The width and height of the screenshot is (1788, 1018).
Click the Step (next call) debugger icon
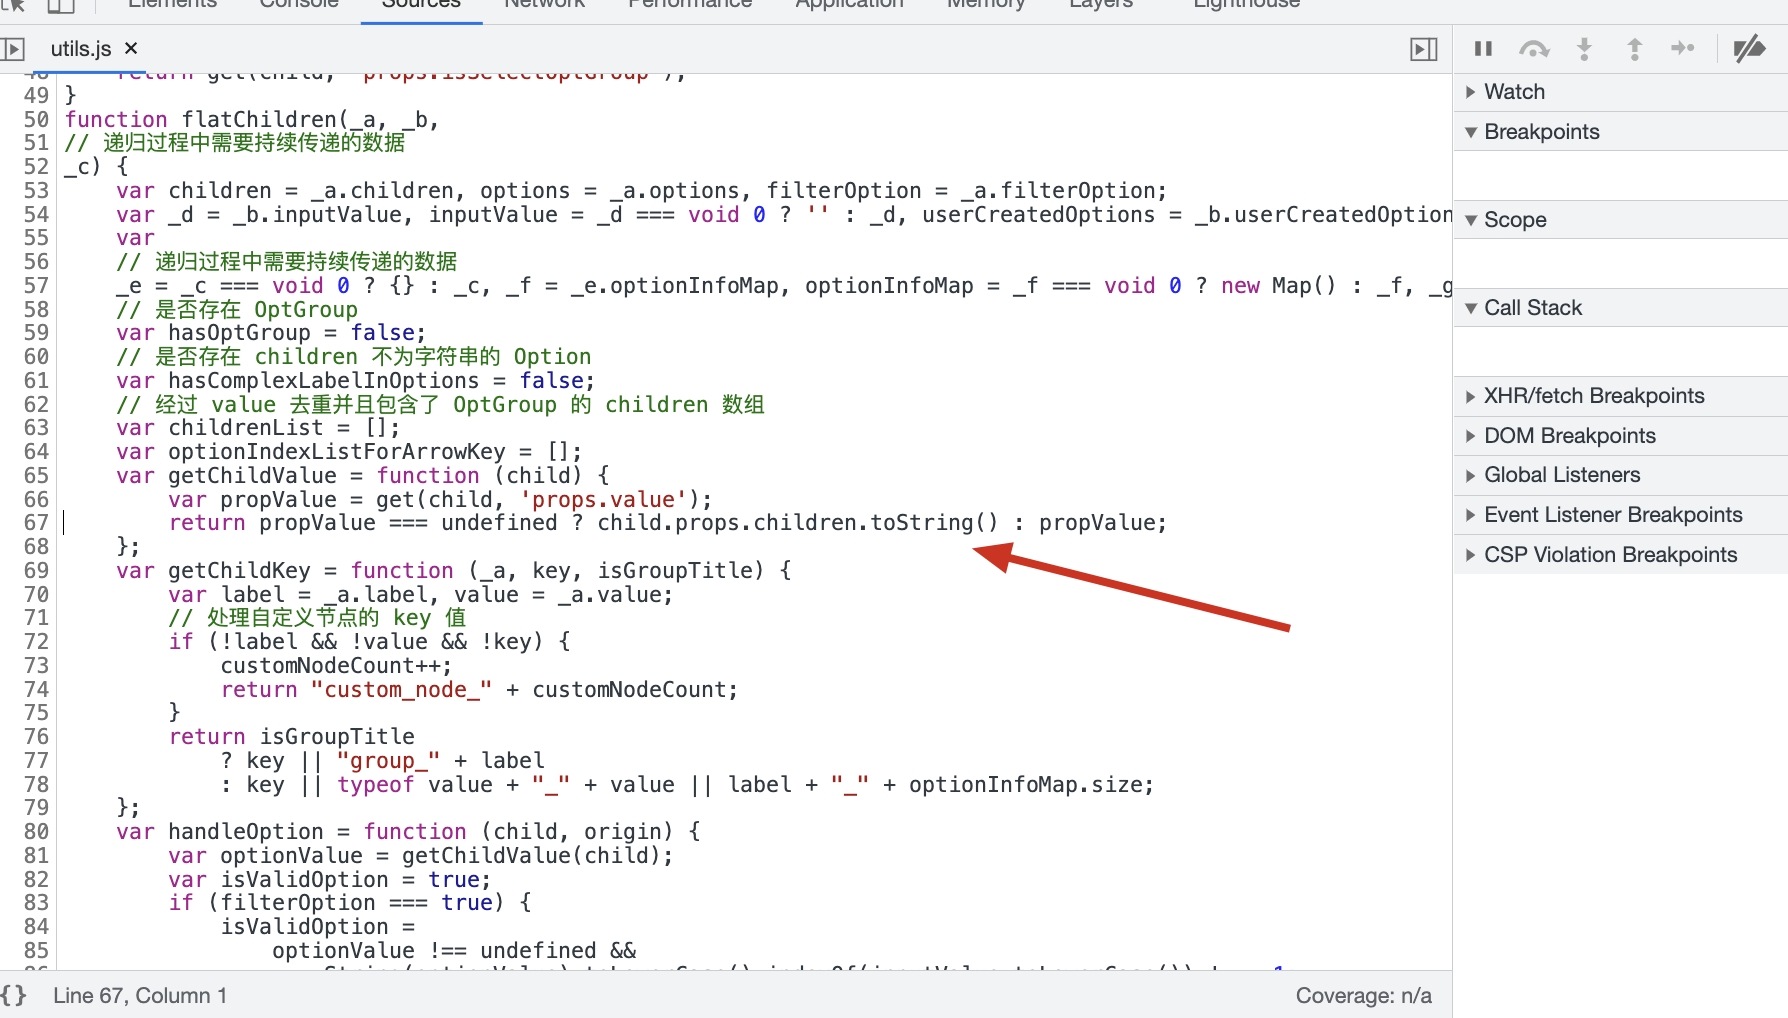pyautogui.click(x=1683, y=48)
